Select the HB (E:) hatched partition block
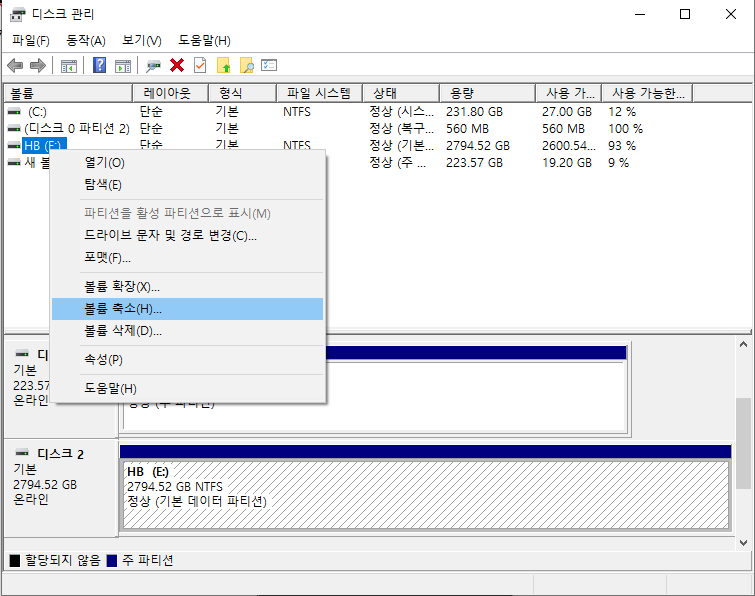 [426, 495]
